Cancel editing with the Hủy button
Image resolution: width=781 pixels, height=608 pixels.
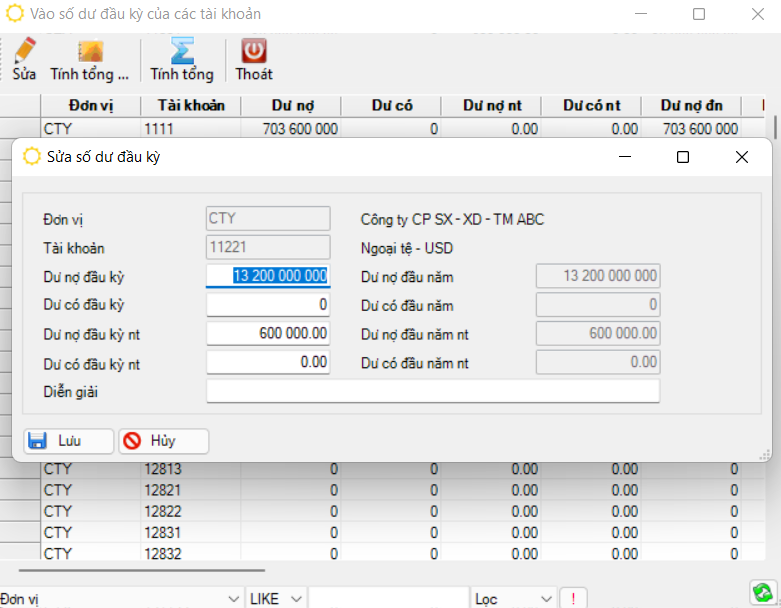point(163,441)
